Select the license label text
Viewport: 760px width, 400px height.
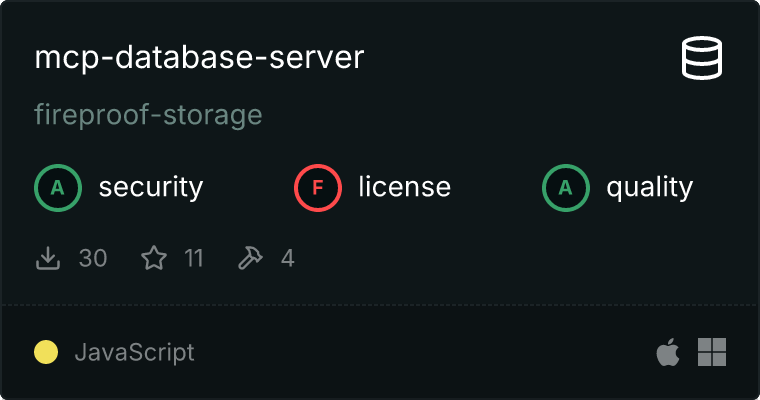405,187
